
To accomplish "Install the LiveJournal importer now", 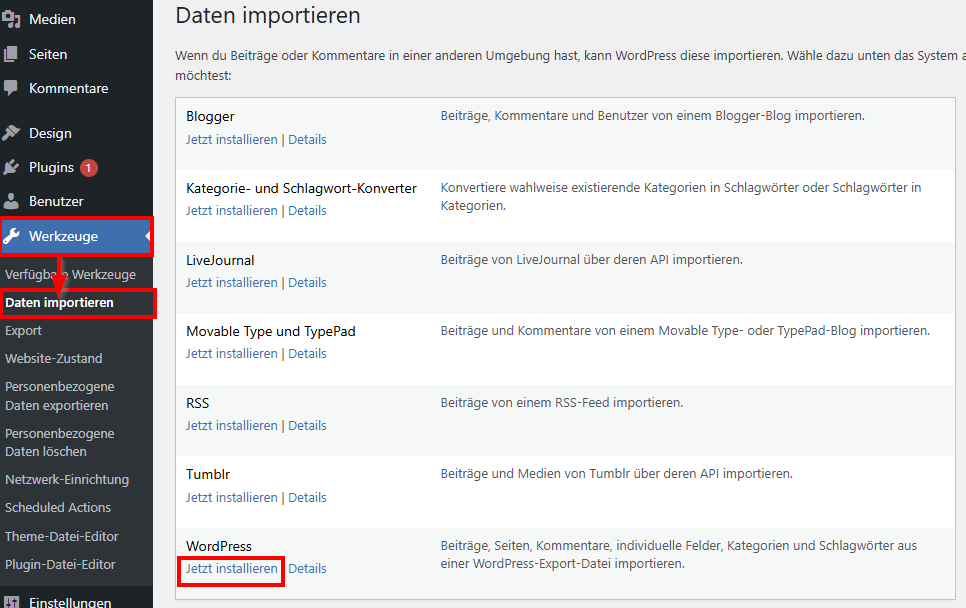I will click(232, 283).
